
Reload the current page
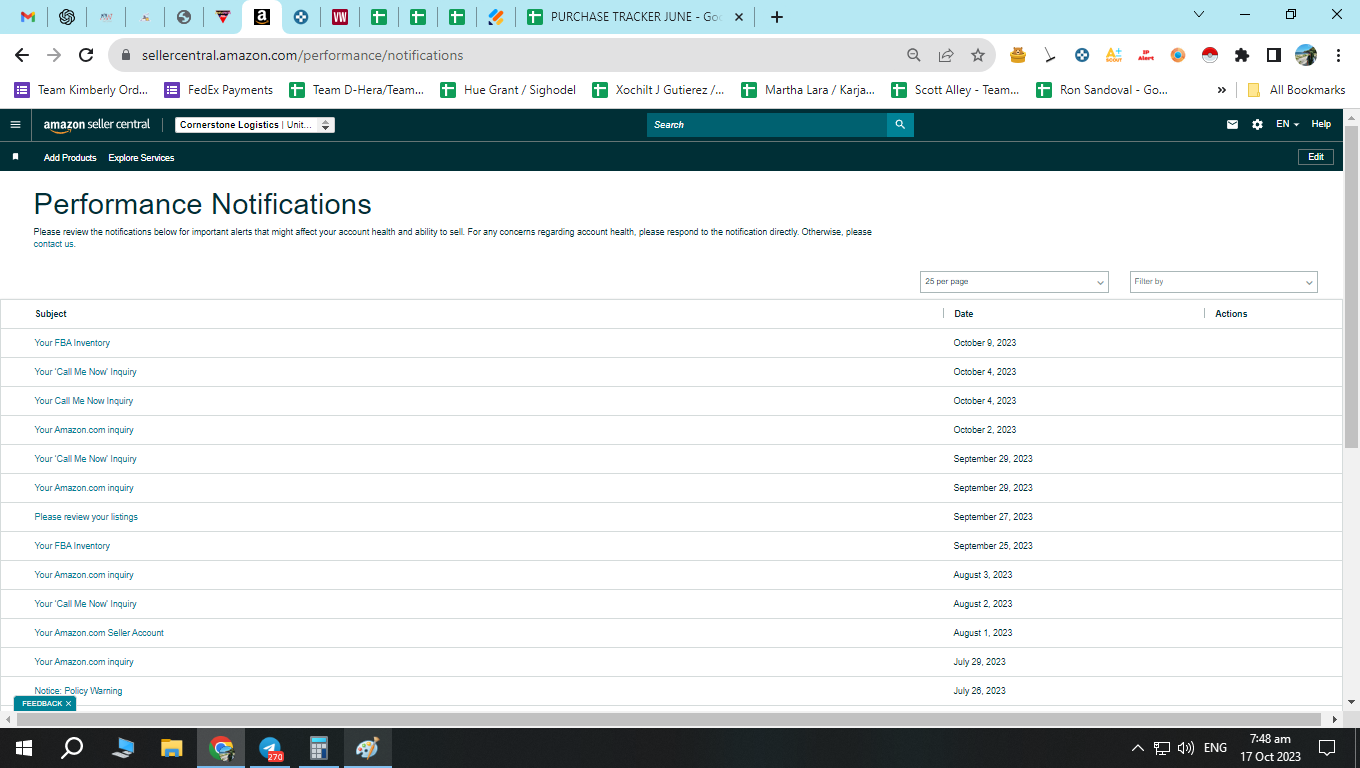click(x=86, y=55)
